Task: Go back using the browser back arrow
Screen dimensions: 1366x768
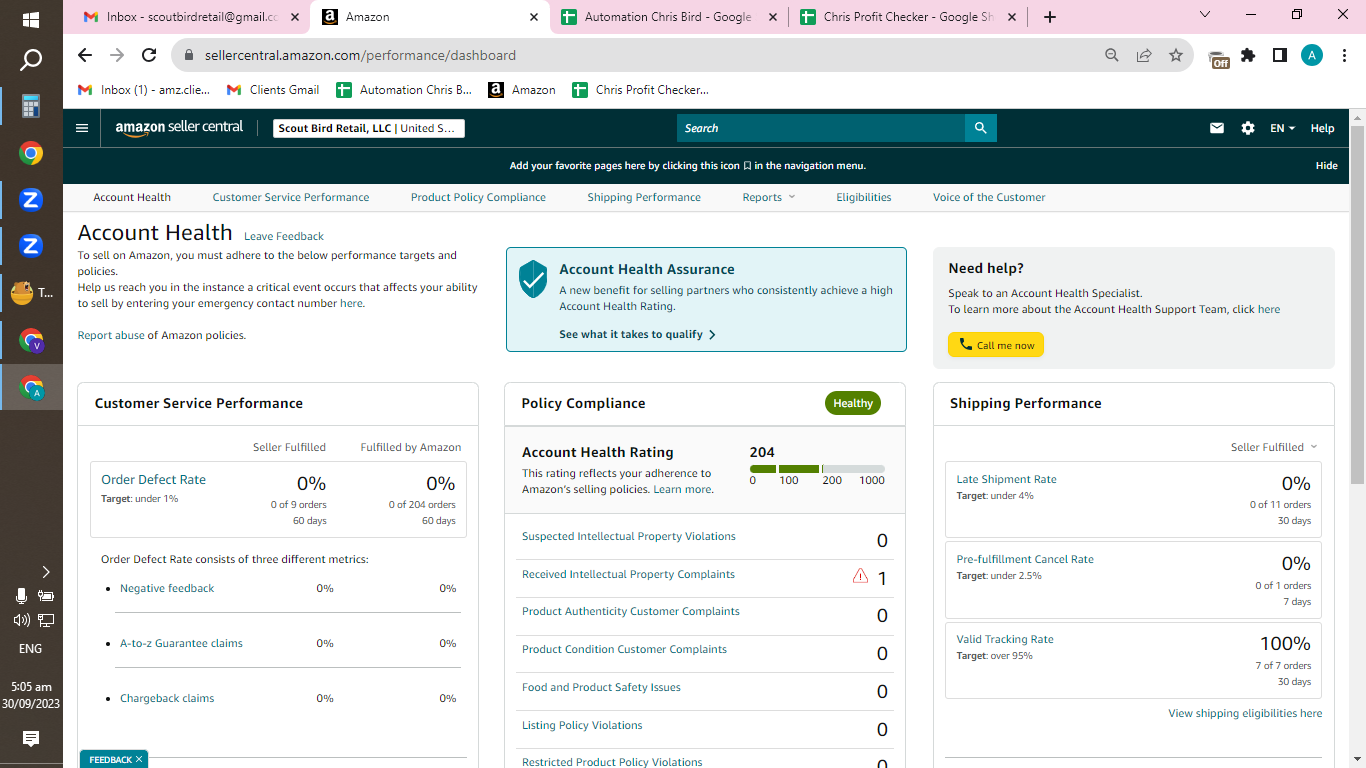Action: [x=85, y=56]
